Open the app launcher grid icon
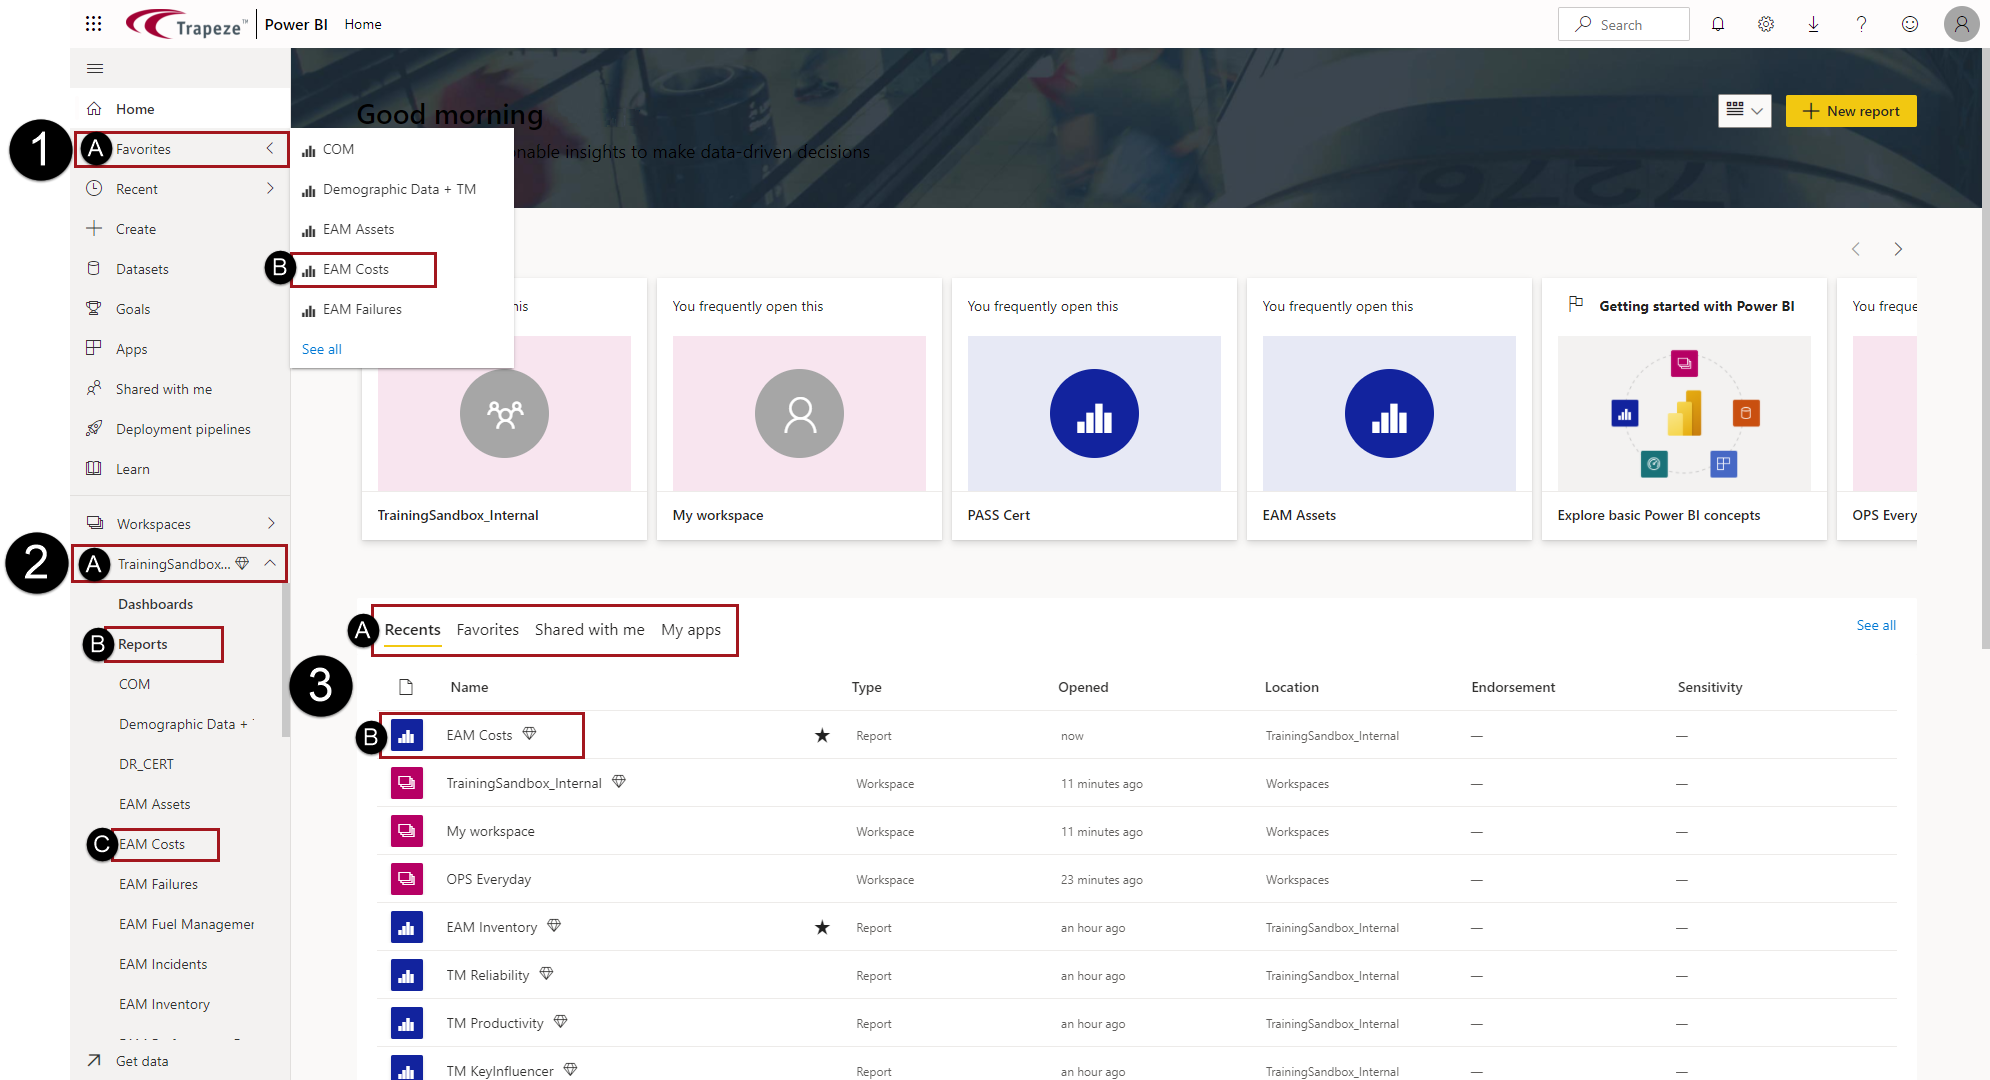The width and height of the screenshot is (1990, 1080). coord(93,24)
